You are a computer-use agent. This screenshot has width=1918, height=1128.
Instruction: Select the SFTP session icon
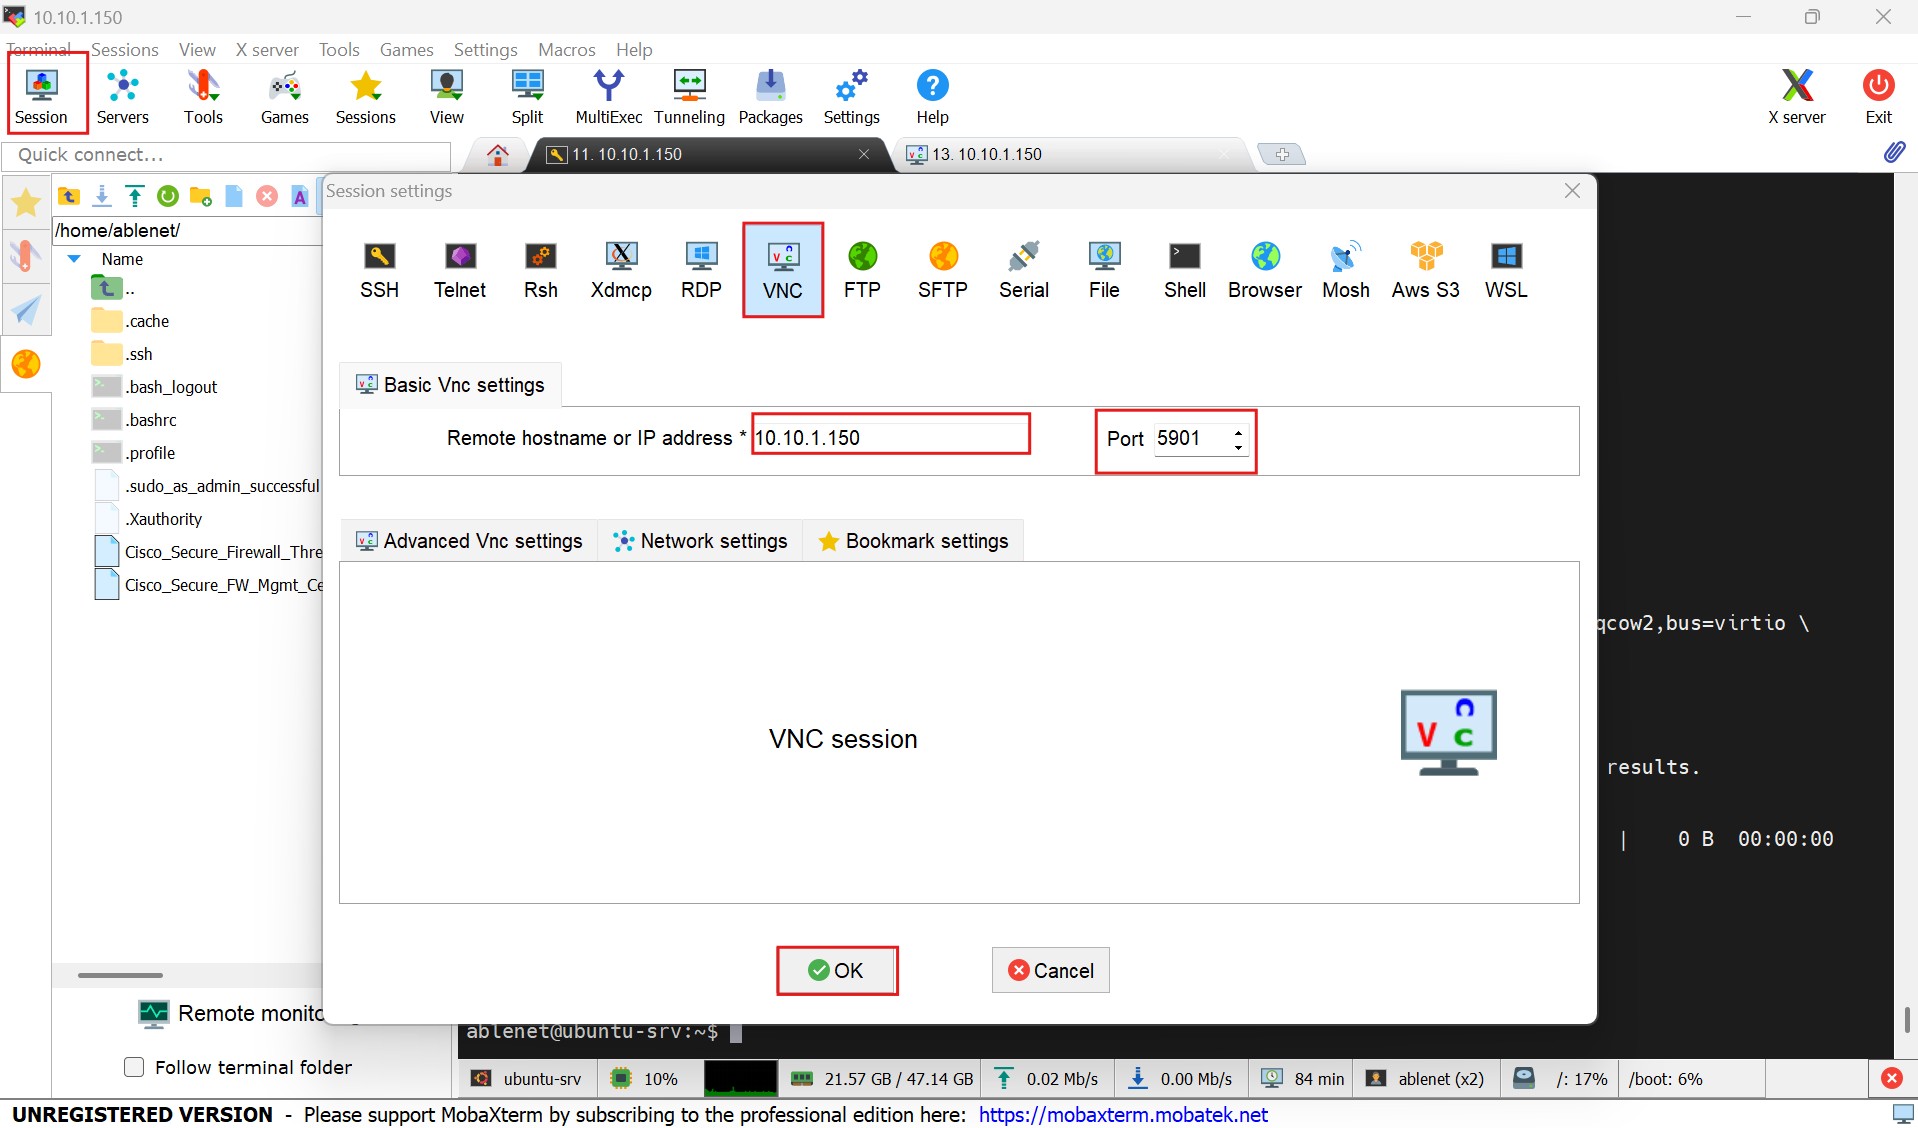(942, 270)
